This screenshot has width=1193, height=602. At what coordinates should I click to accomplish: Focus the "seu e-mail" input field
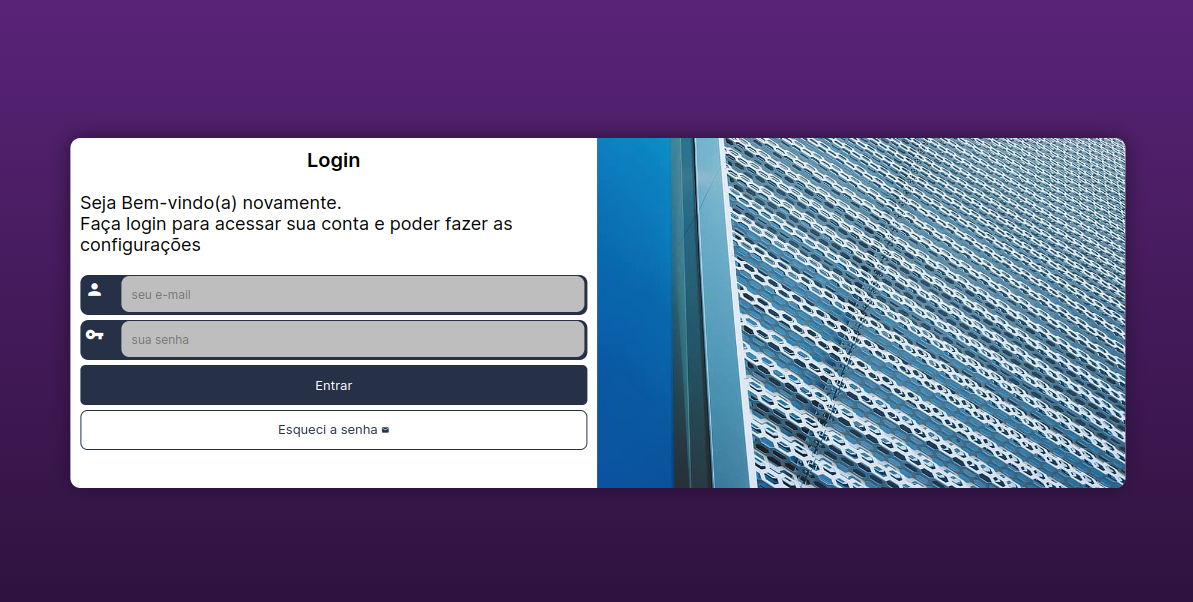(x=353, y=295)
